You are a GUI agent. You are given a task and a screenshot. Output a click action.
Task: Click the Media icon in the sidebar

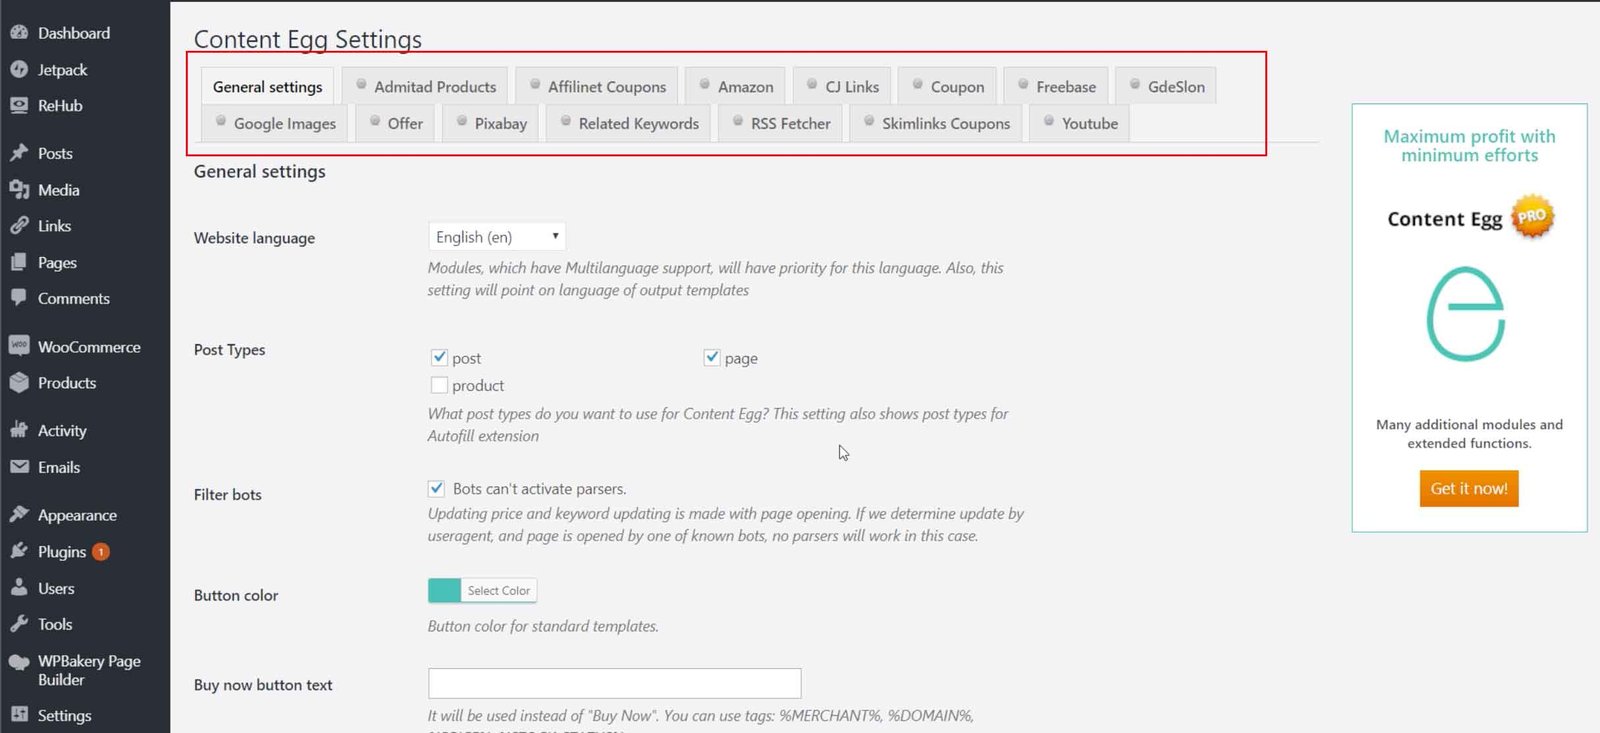(x=19, y=189)
